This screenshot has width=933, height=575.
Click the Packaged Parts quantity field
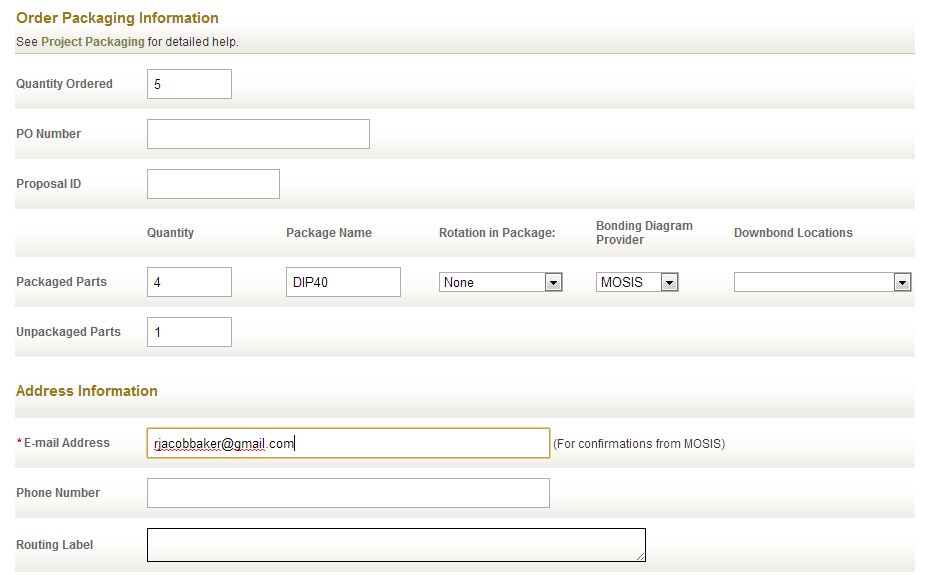tap(189, 282)
